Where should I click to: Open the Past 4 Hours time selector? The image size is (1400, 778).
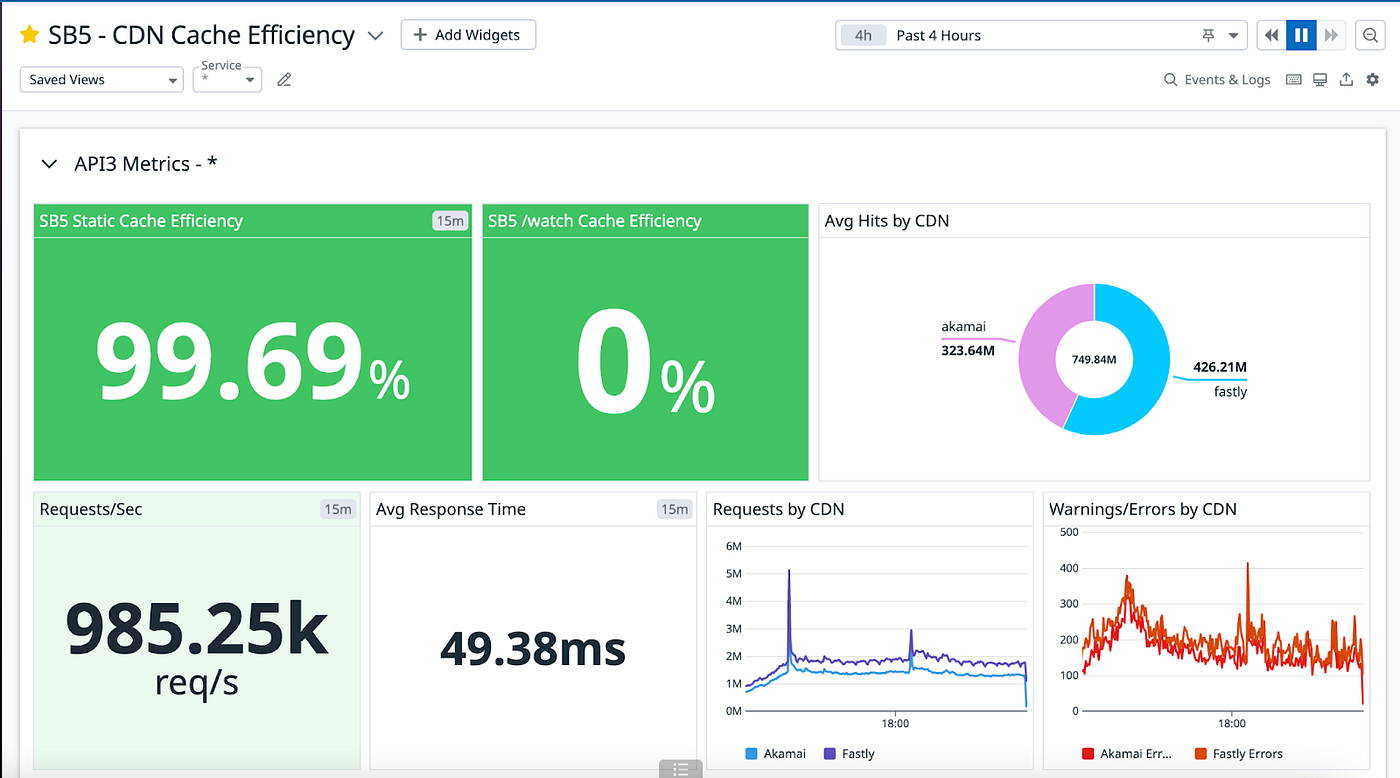(x=1041, y=35)
